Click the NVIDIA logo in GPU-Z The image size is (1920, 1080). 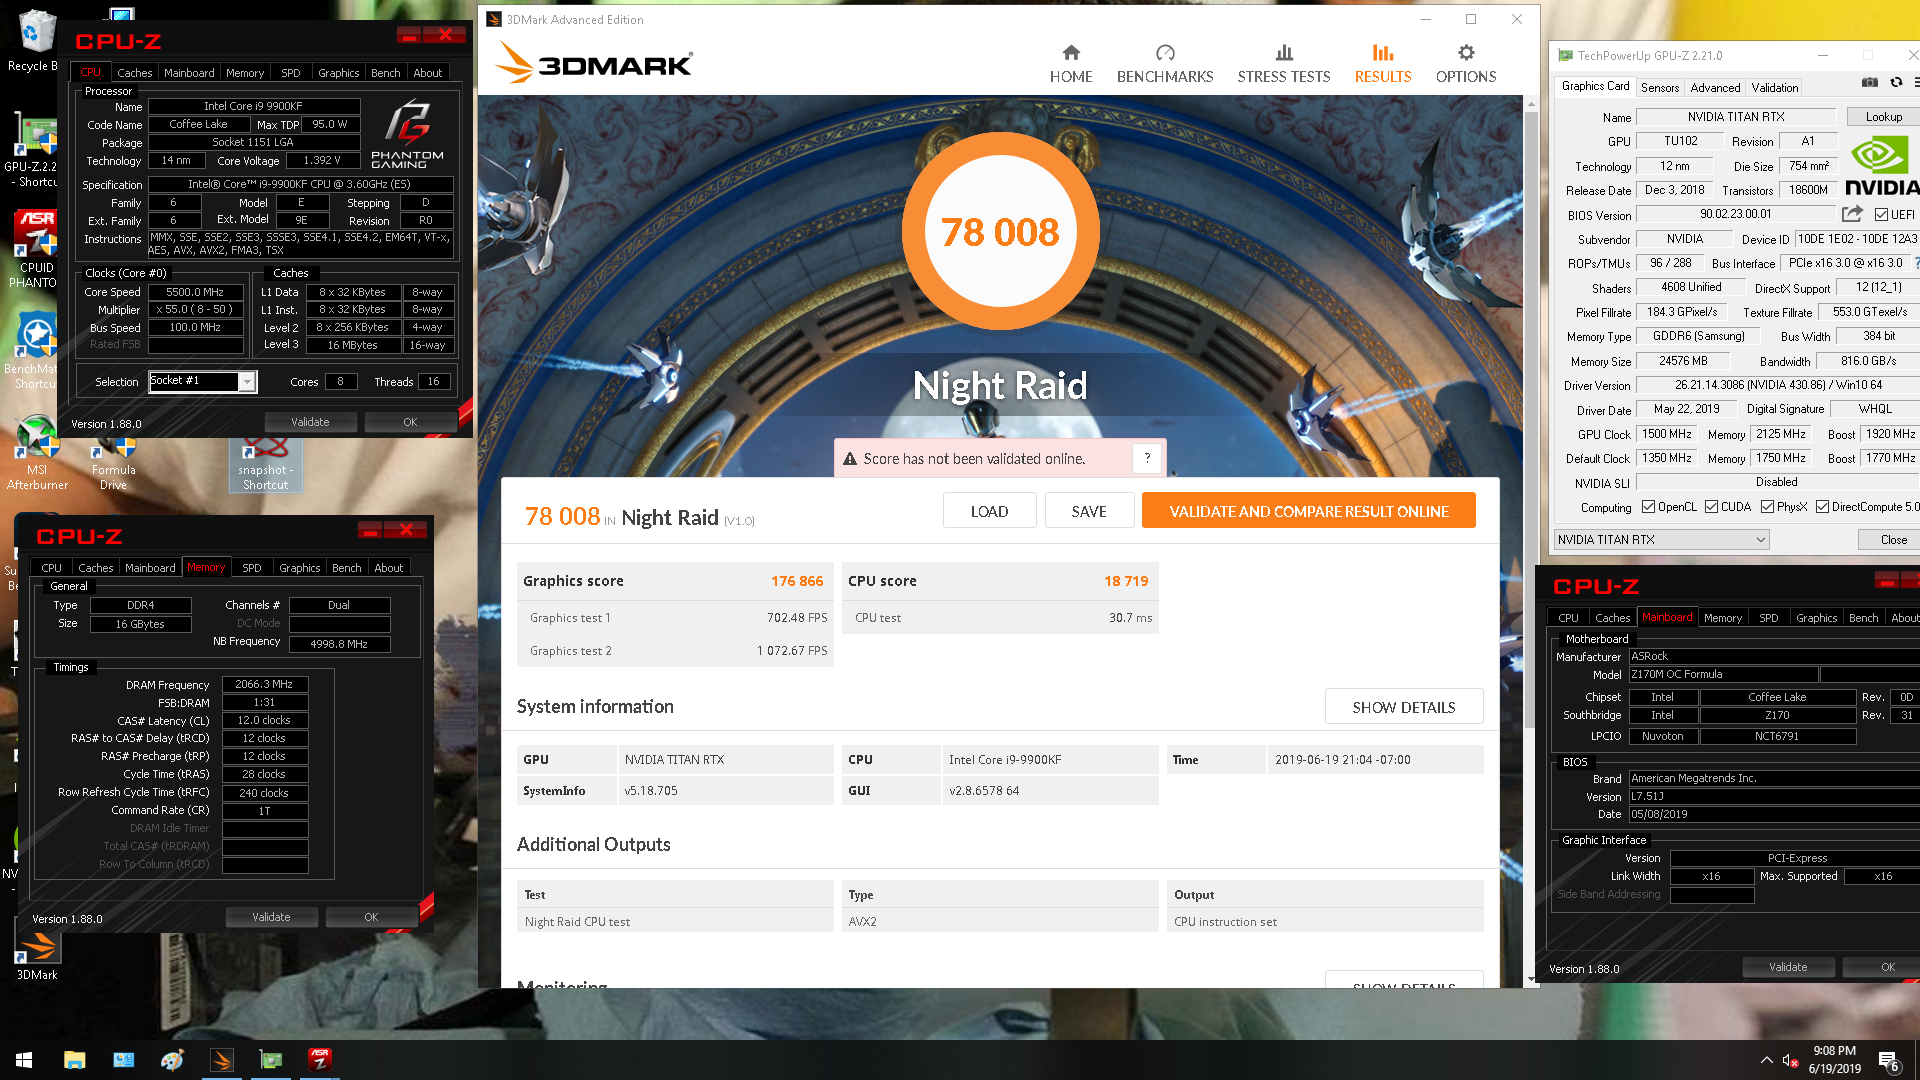click(x=1882, y=167)
